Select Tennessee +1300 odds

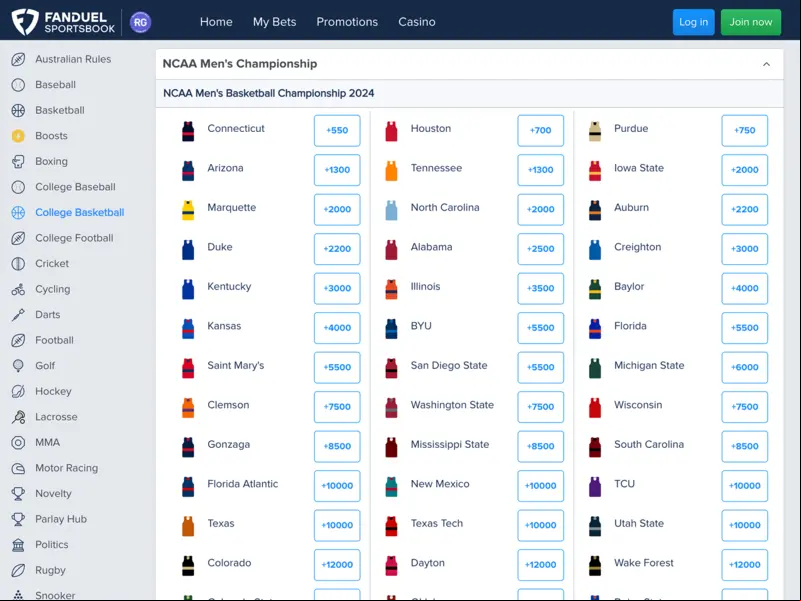tap(540, 170)
